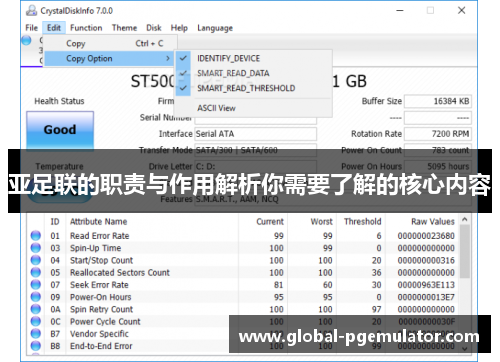This screenshot has height=362, width=500.
Task: Select the Reallocated Sectors Count attribute name
Action: click(120, 272)
